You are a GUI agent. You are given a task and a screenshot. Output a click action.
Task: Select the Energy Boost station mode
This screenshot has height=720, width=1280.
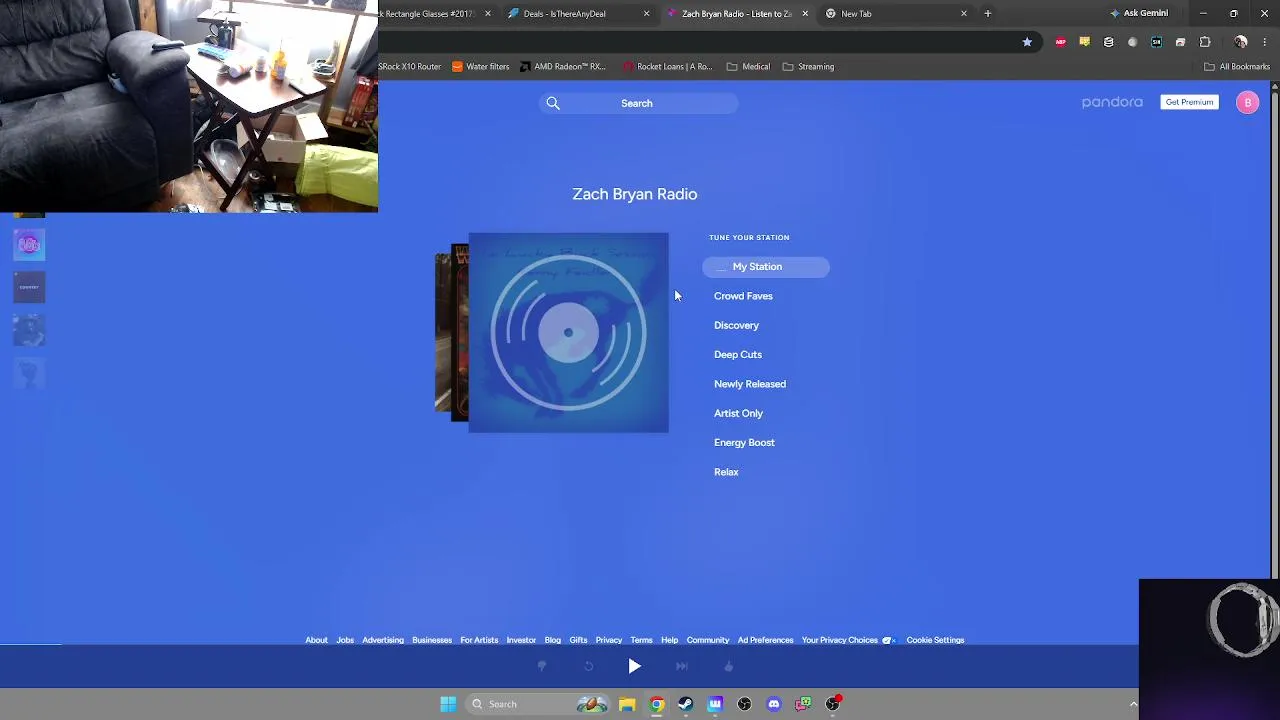[744, 442]
